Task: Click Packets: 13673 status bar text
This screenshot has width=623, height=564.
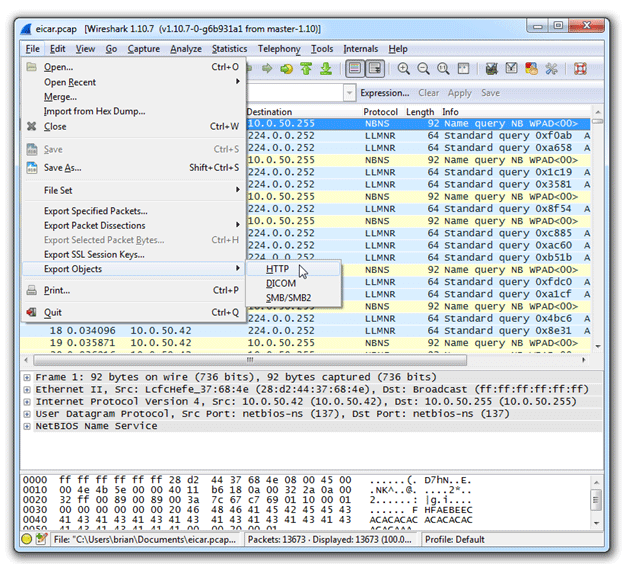Action: click(330, 539)
